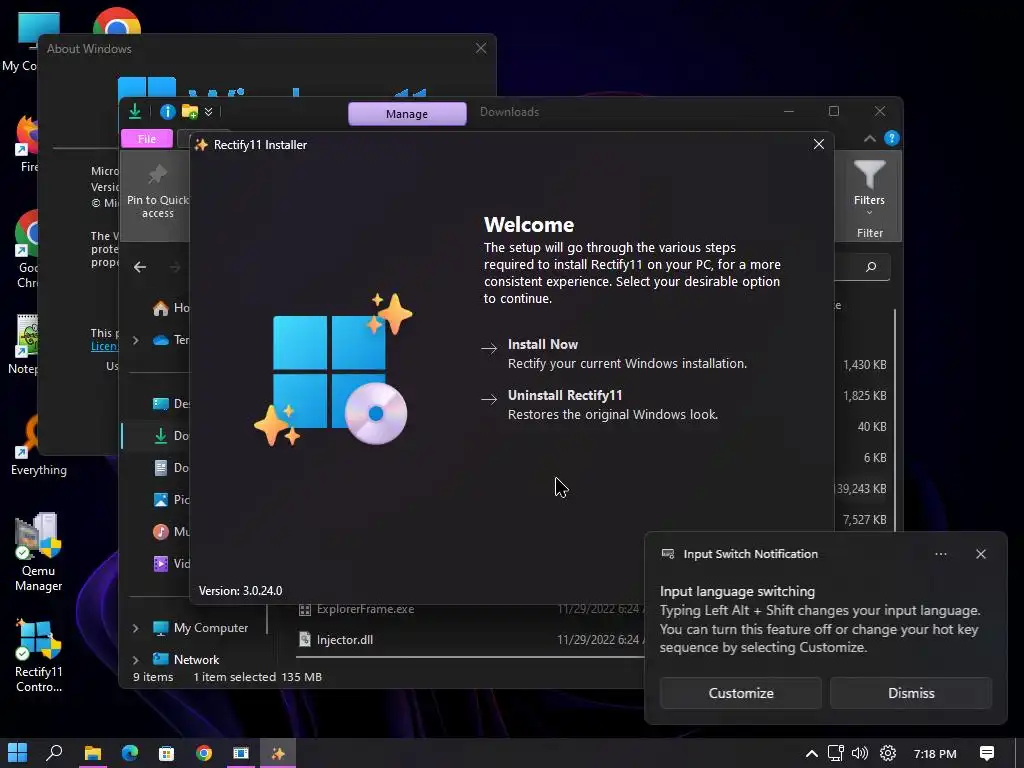Open taskbar Search
This screenshot has width=1024, height=768.
(54, 753)
